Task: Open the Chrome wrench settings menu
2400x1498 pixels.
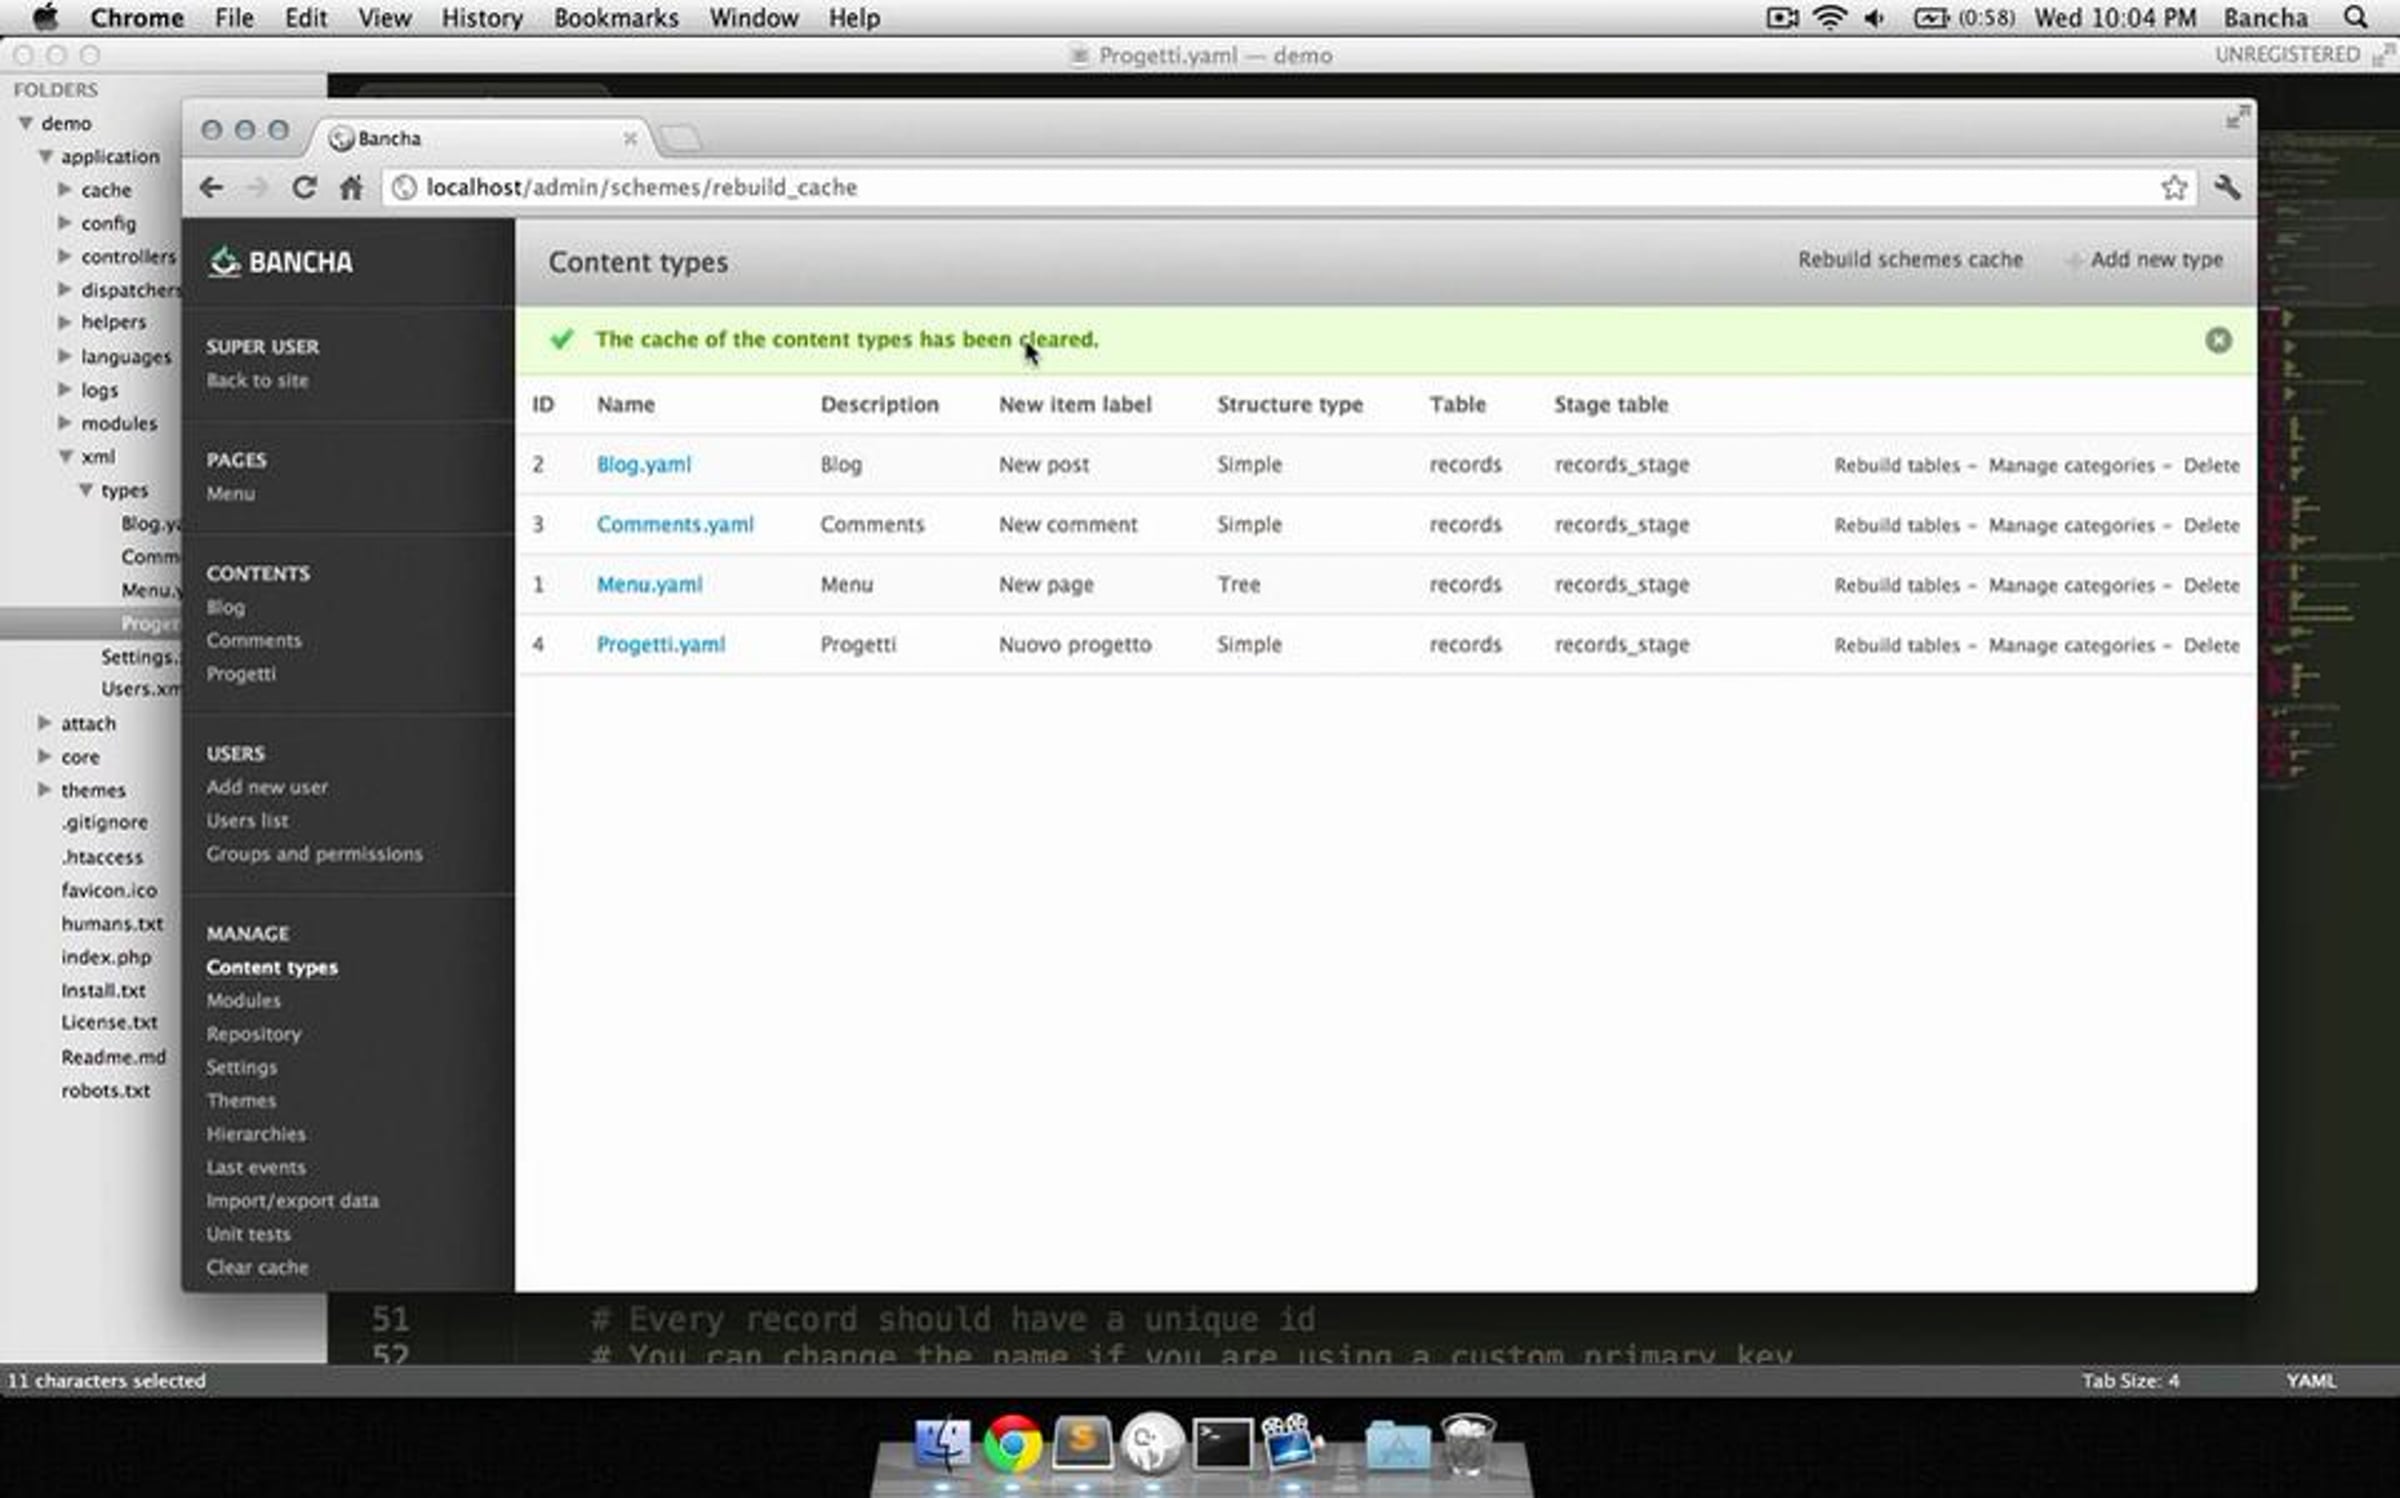Action: pos(2226,187)
